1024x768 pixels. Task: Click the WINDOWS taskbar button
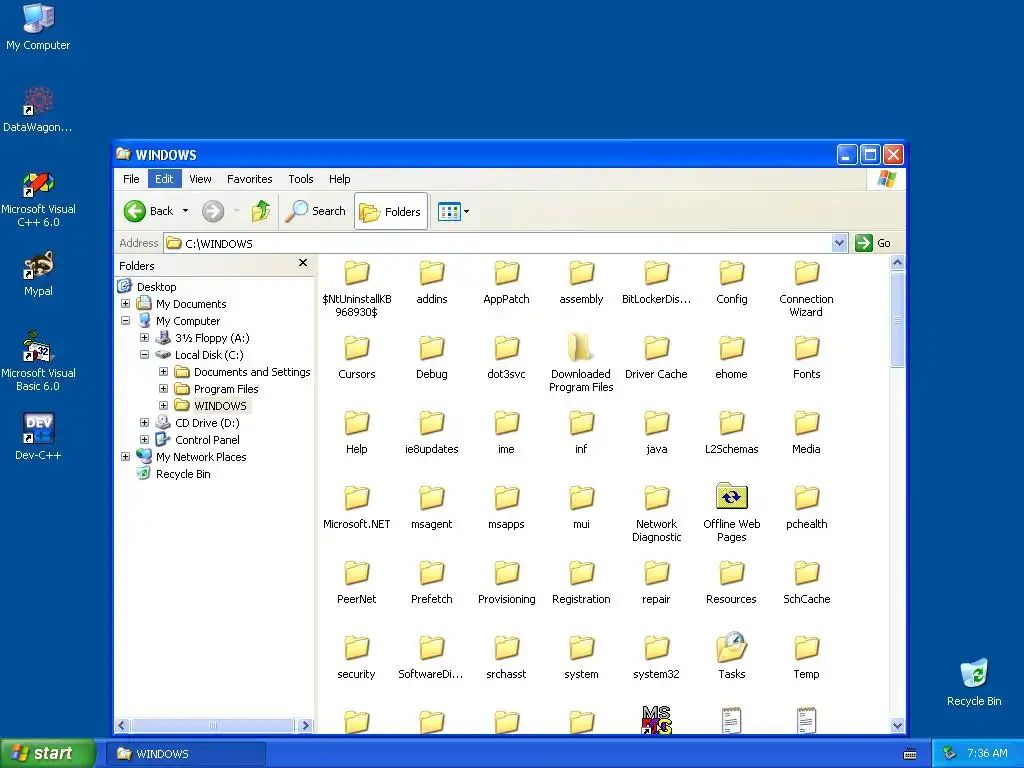point(187,754)
